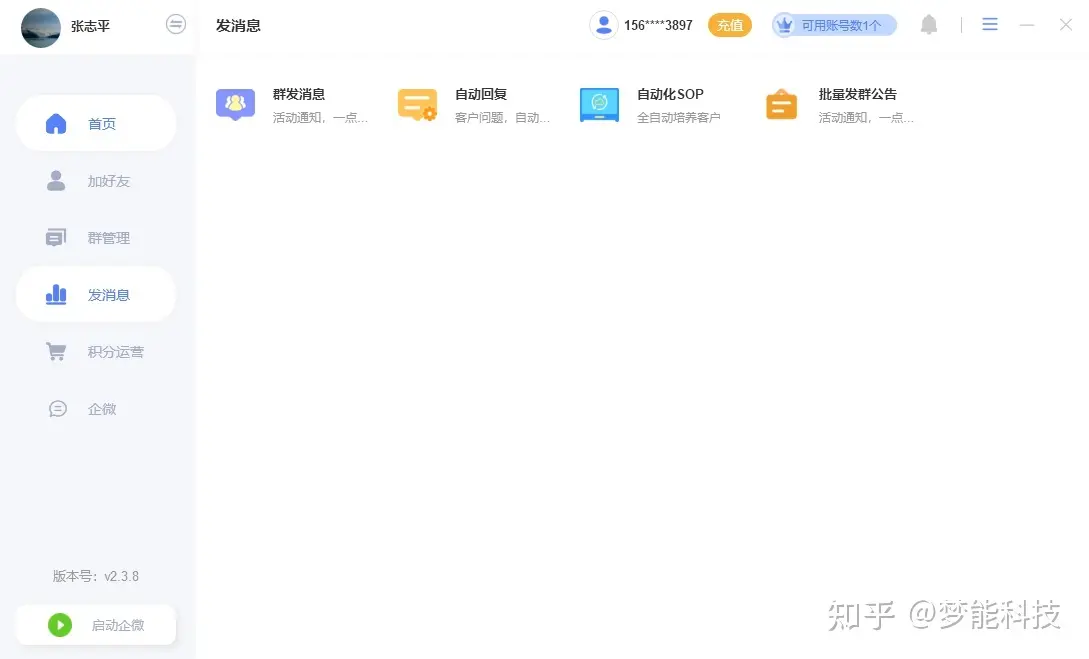Go to 首页 home tab

pyautogui.click(x=96, y=124)
